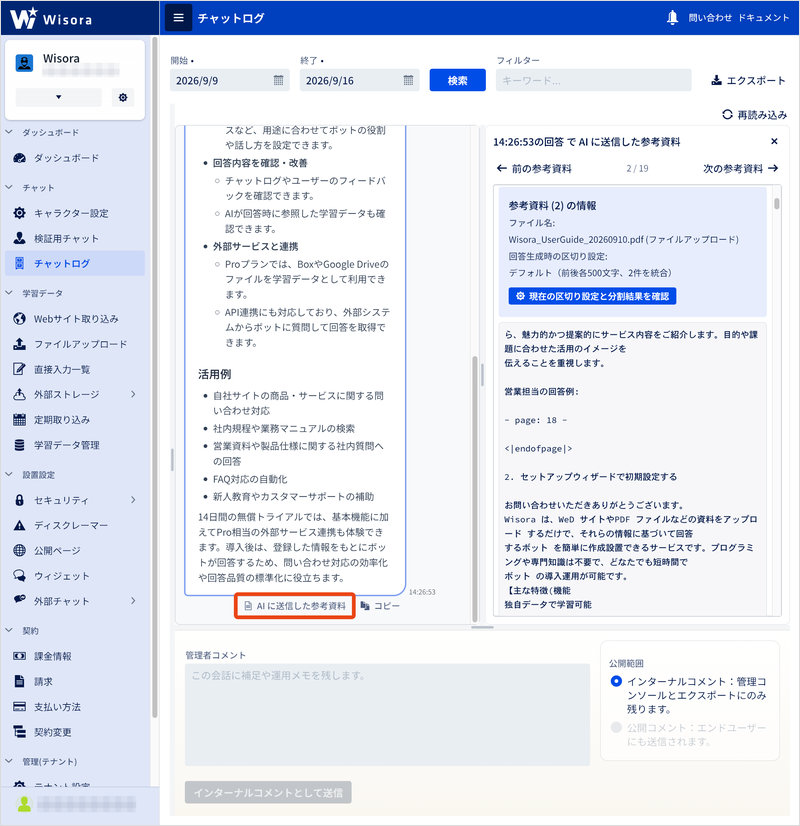The height and width of the screenshot is (826, 800).
Task: Open the hamburger menu icon
Action: point(179,18)
